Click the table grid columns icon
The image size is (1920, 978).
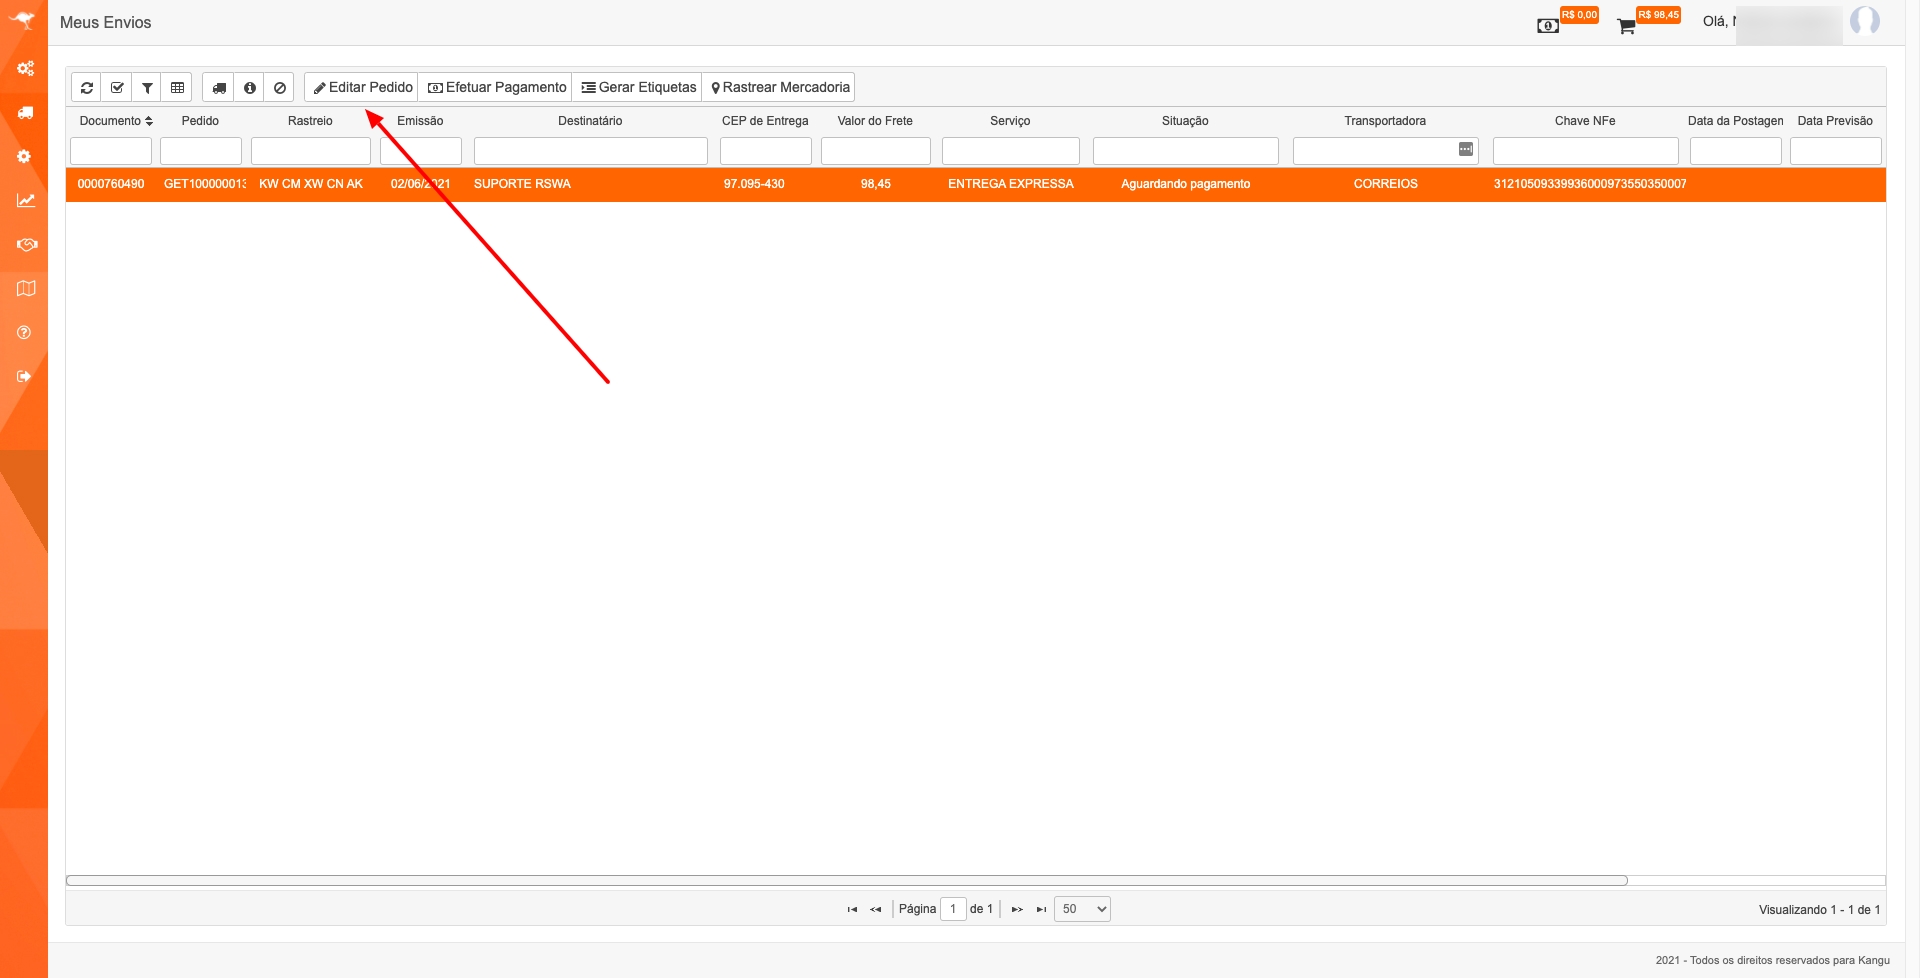177,88
